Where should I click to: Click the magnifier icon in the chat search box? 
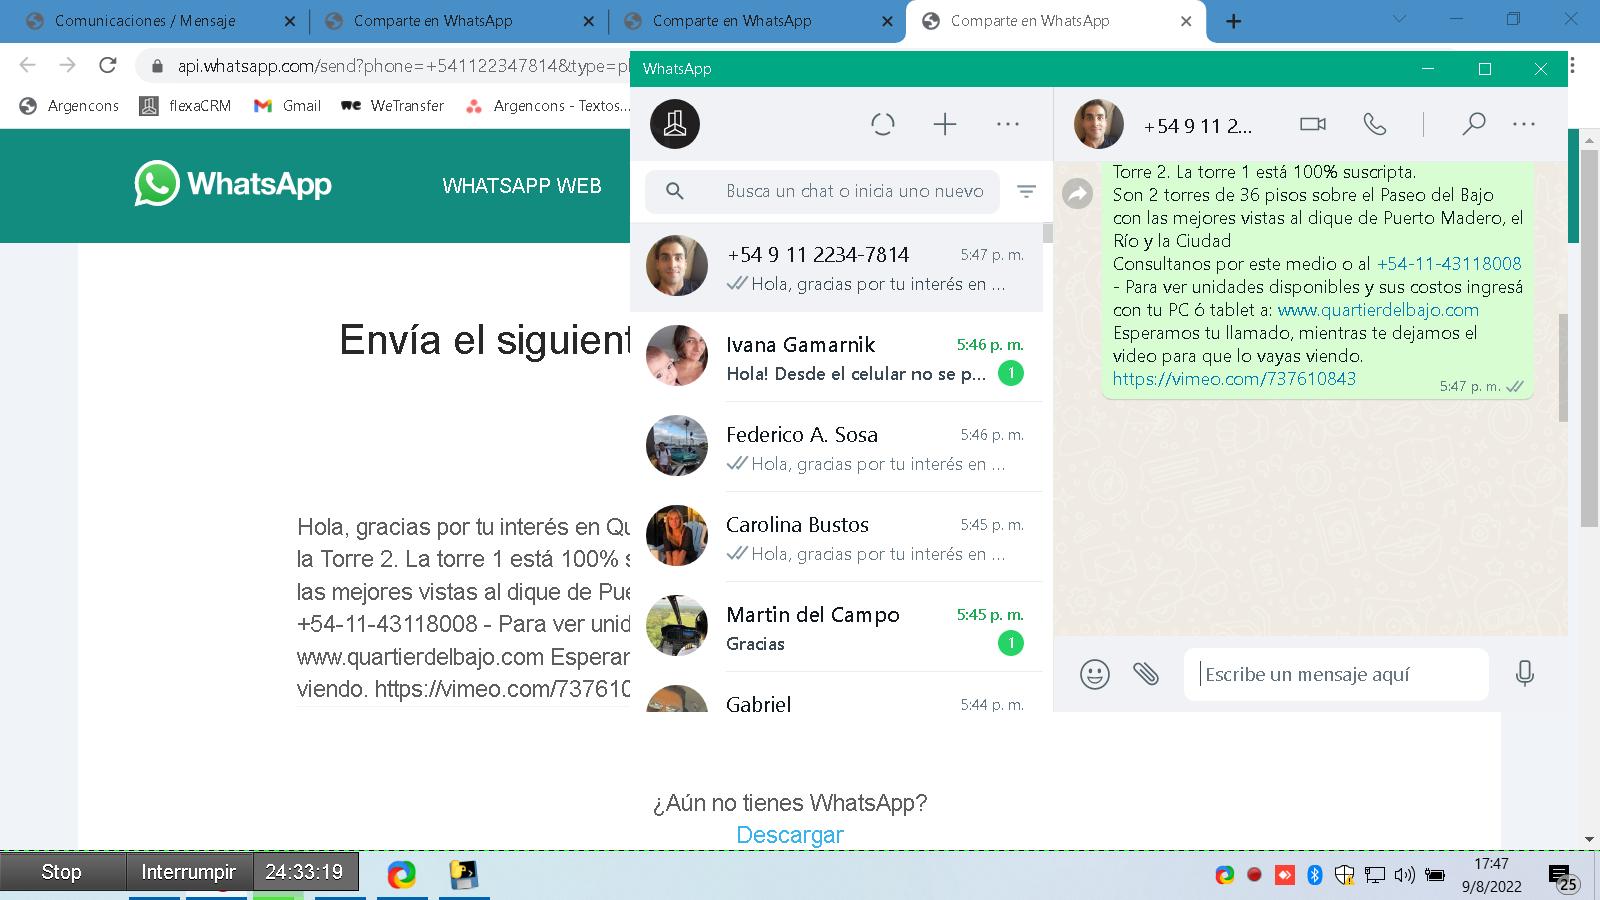tap(675, 191)
